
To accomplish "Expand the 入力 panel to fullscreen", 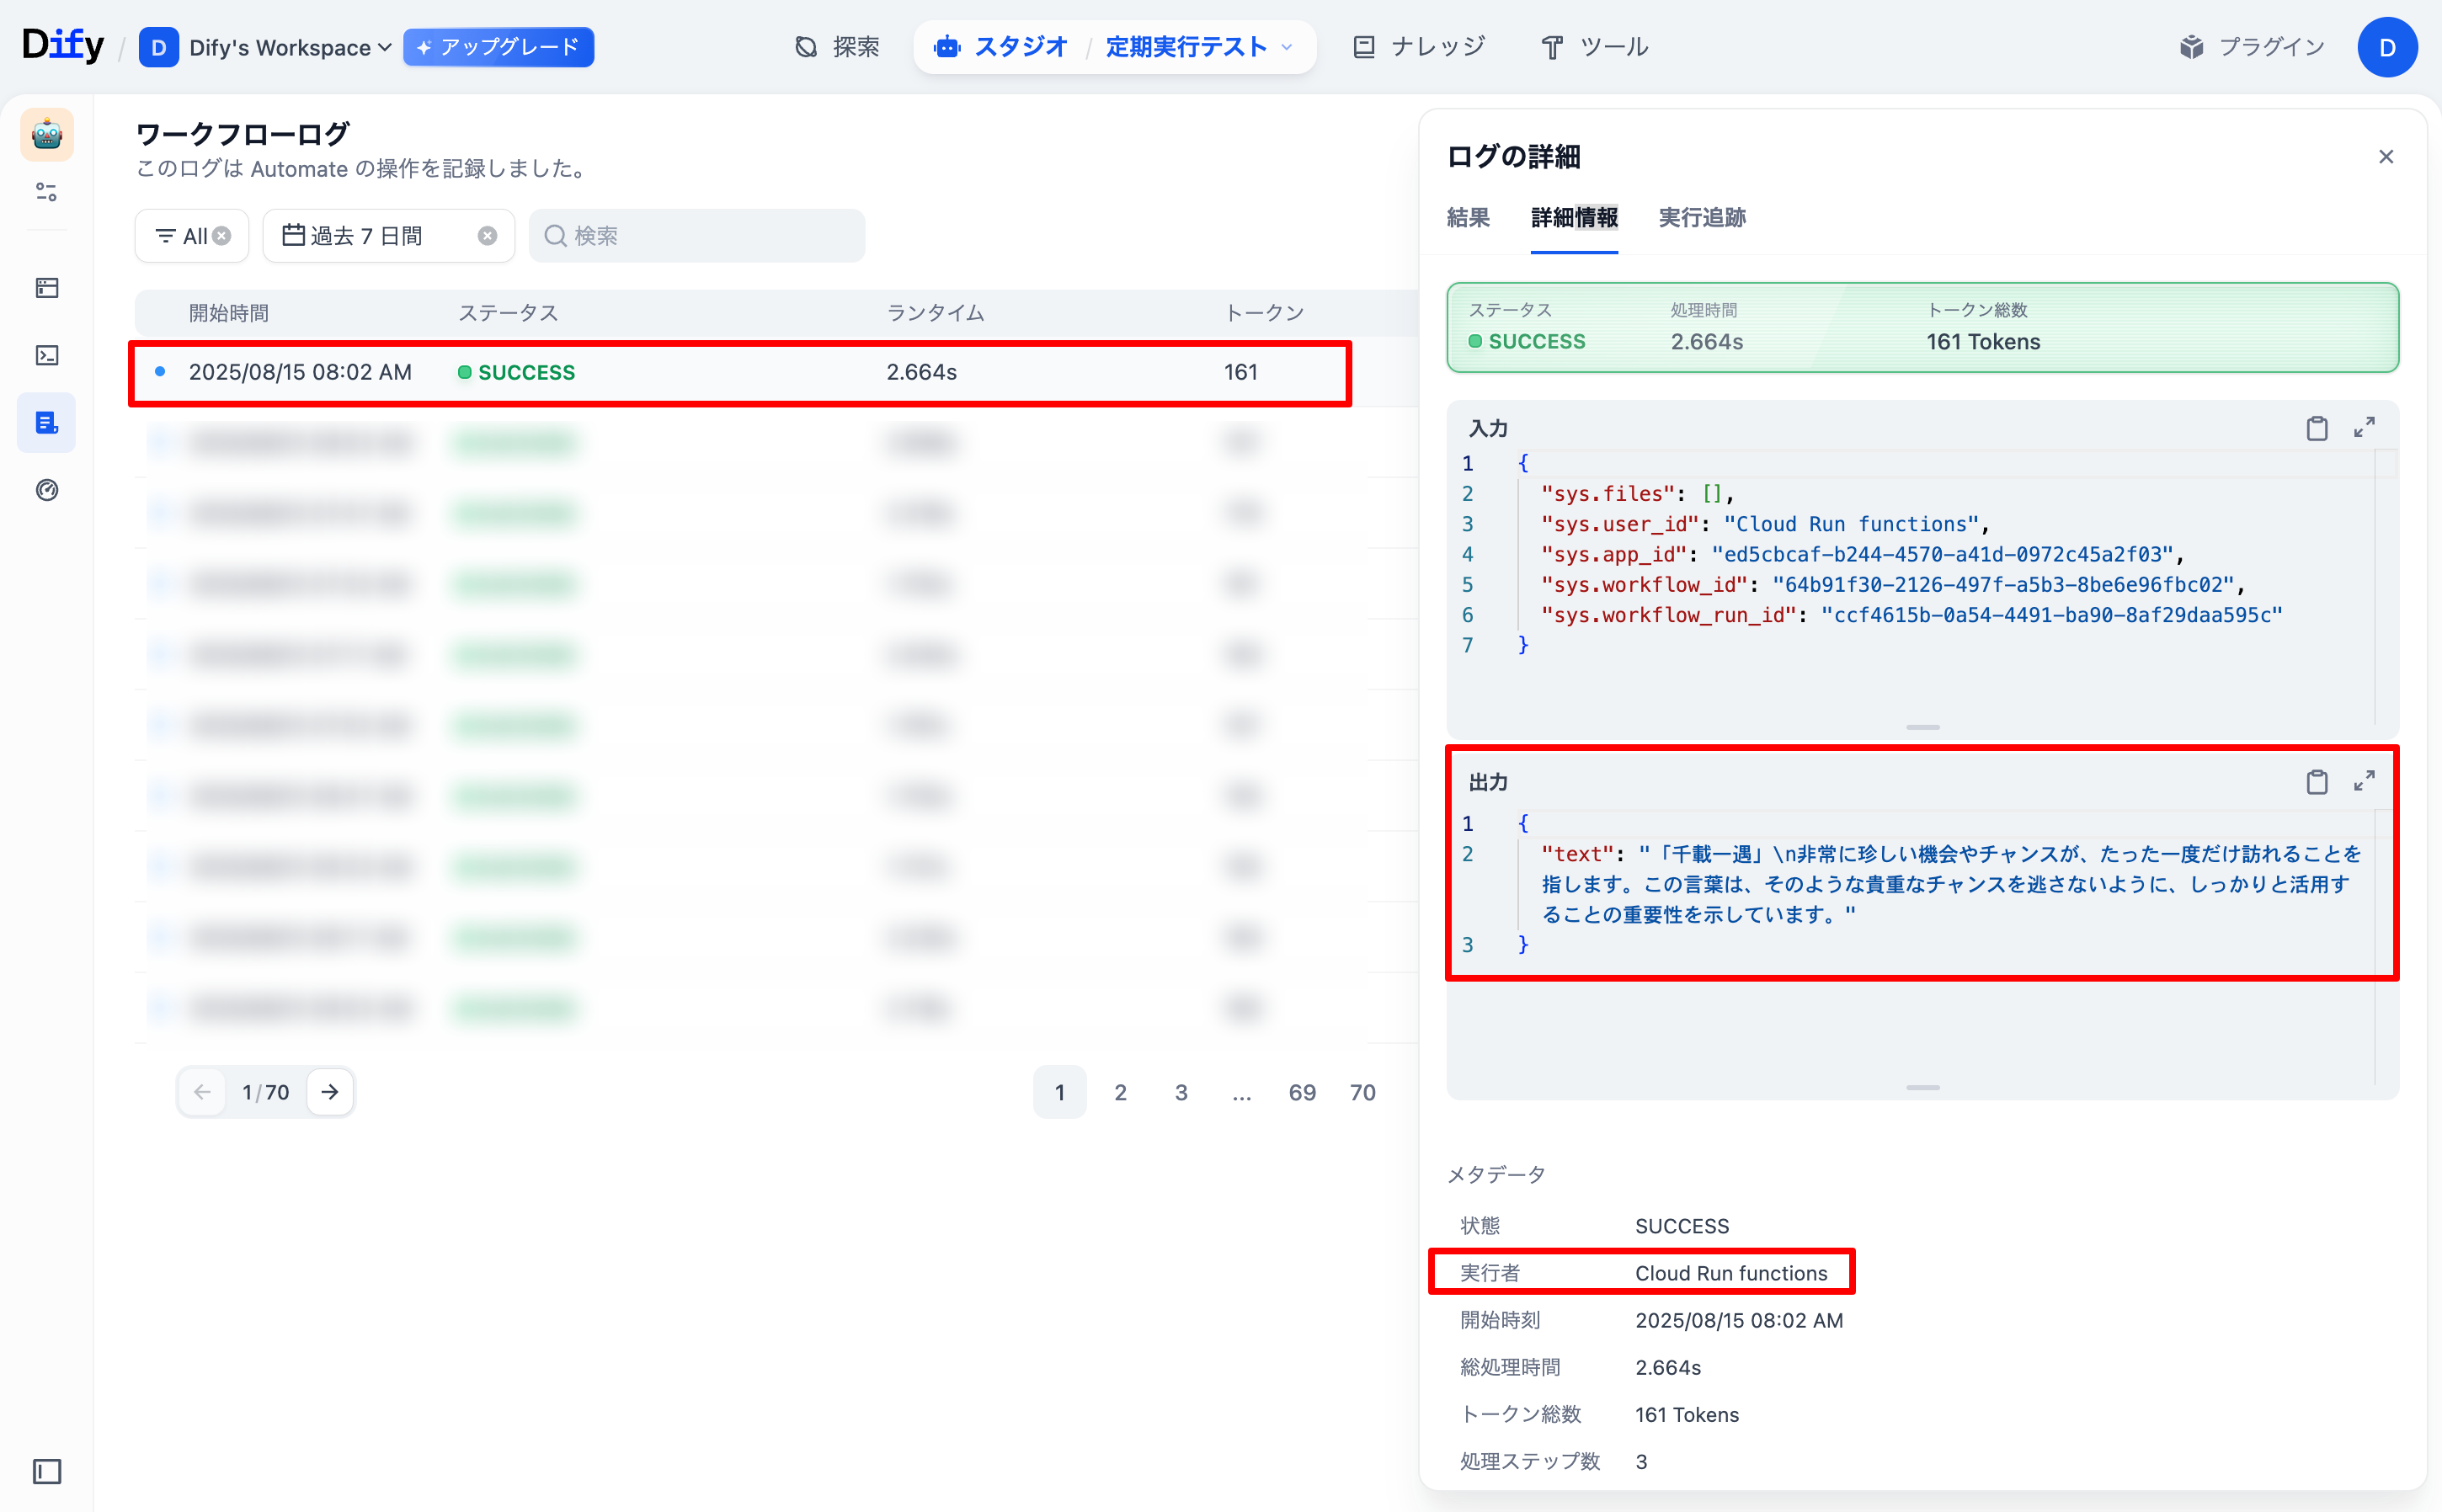I will point(2364,428).
